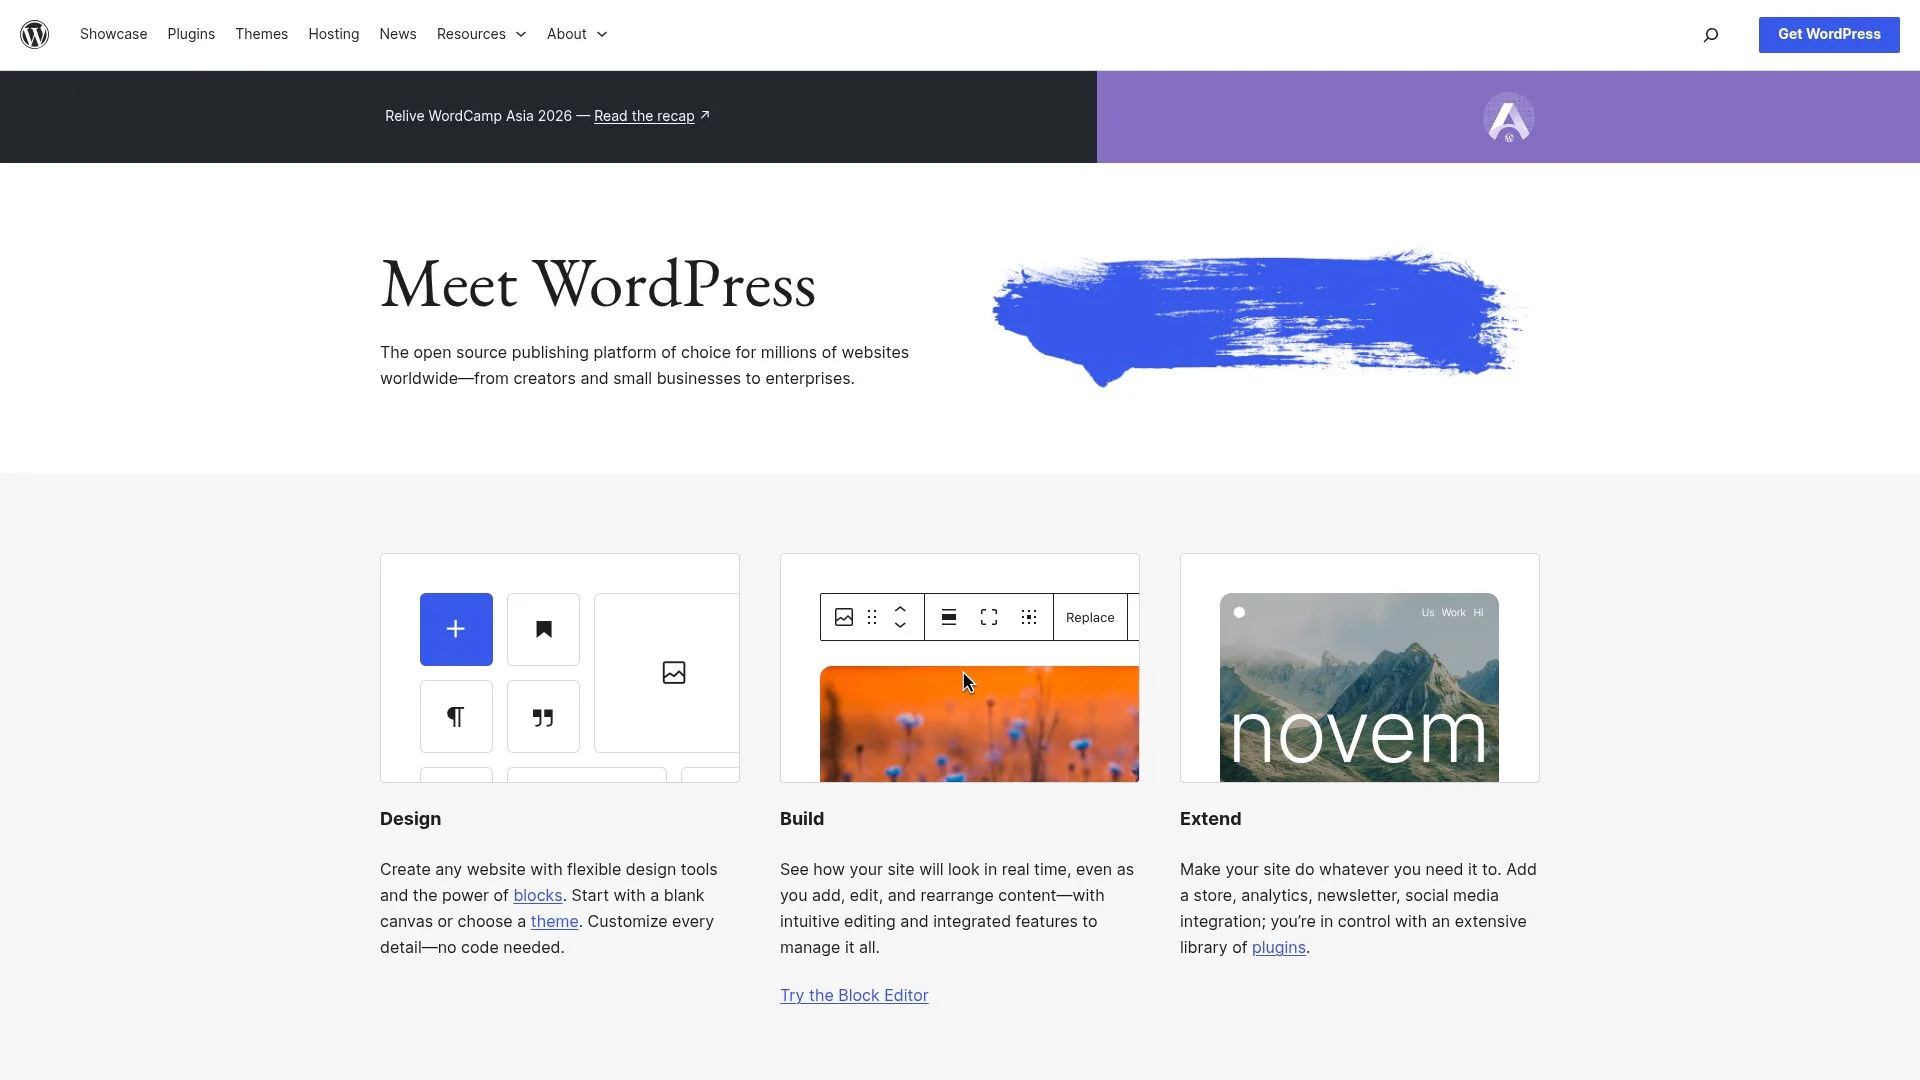This screenshot has width=1920, height=1080.
Task: Open the Themes menu item
Action: [261, 34]
